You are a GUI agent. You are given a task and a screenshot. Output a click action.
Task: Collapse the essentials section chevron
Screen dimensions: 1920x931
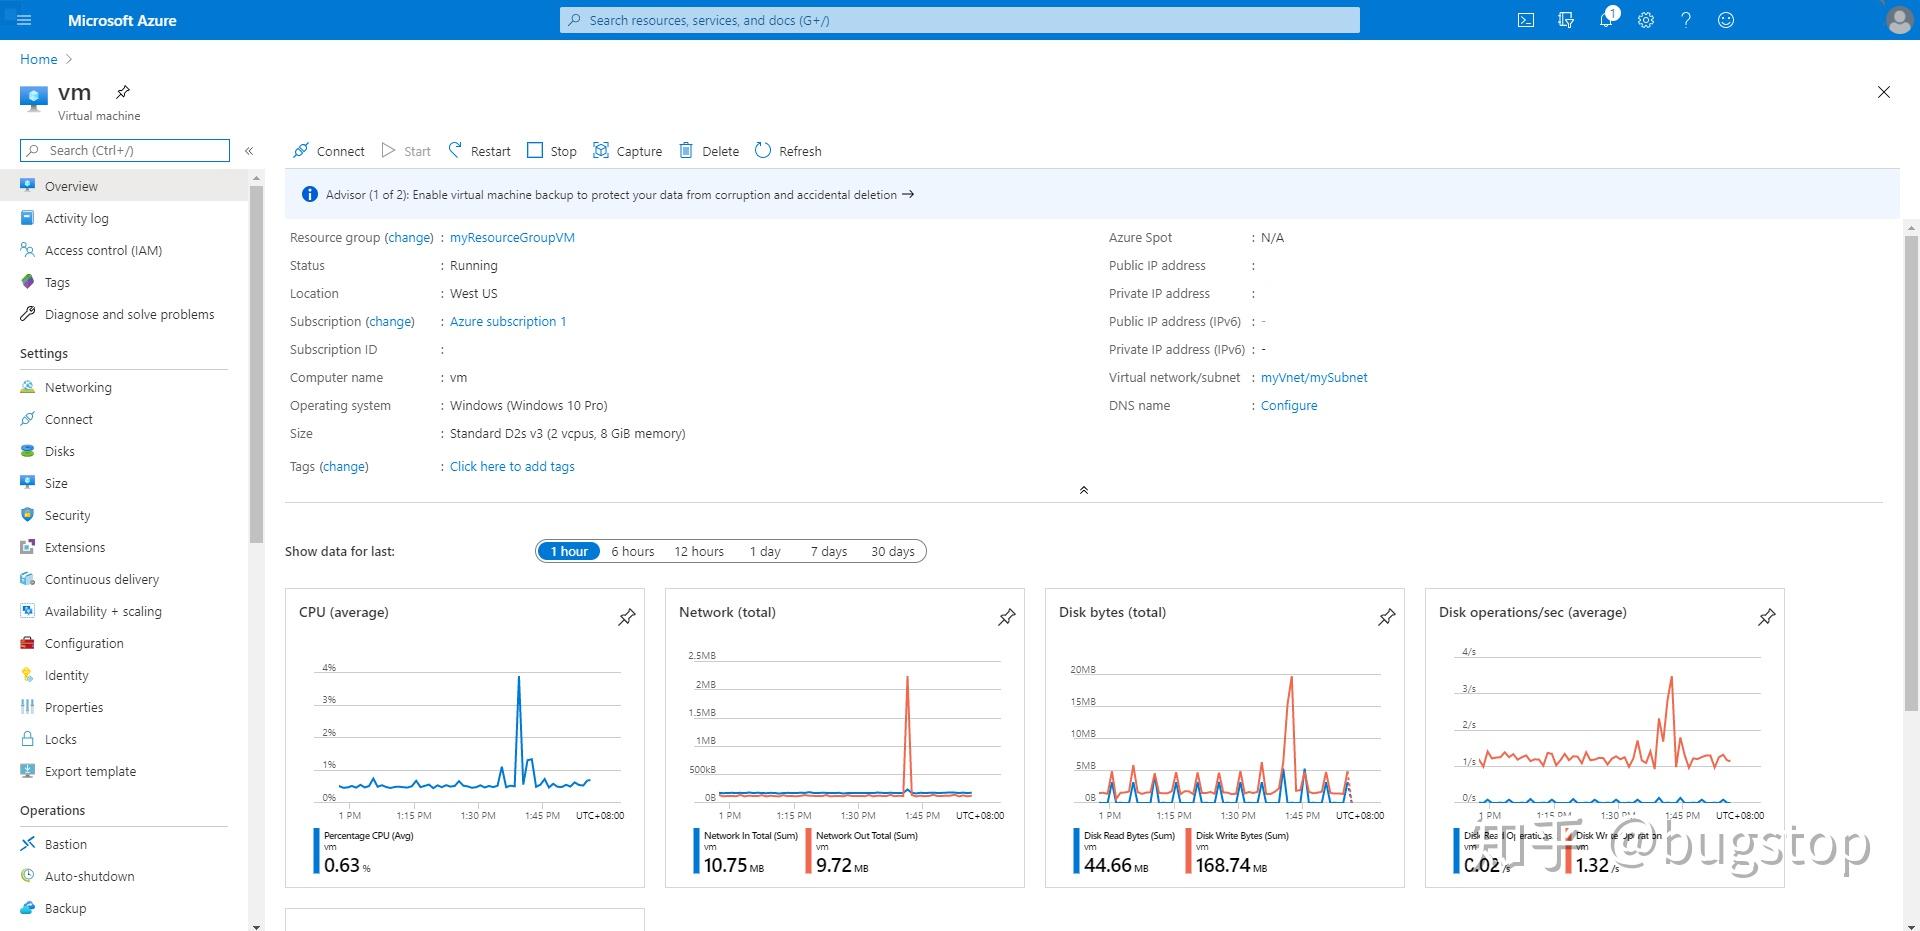coord(1084,490)
